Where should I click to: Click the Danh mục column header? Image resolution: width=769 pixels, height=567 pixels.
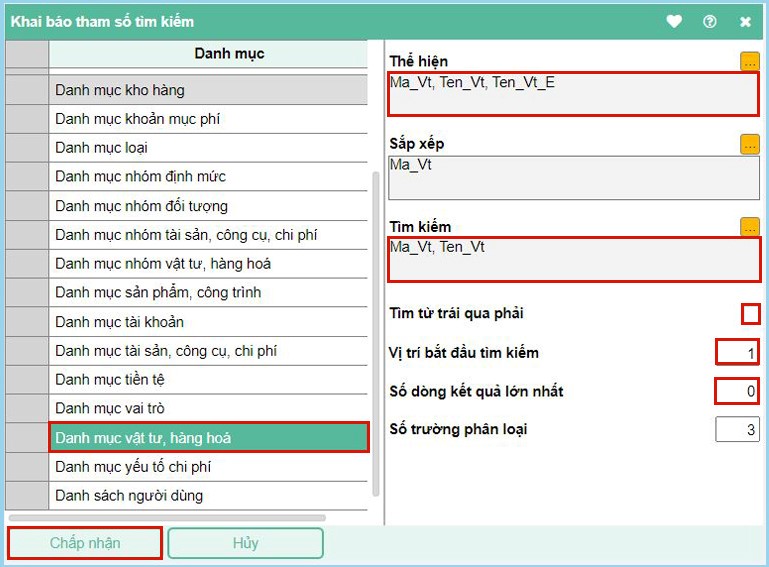(229, 54)
